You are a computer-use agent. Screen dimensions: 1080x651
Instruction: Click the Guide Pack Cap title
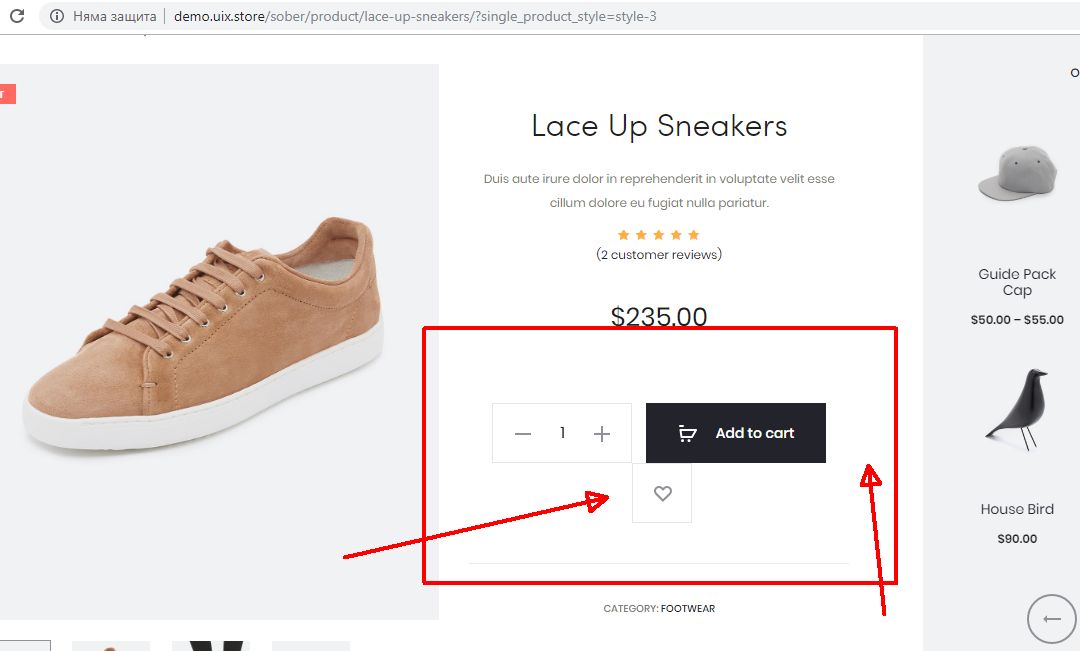(1017, 282)
